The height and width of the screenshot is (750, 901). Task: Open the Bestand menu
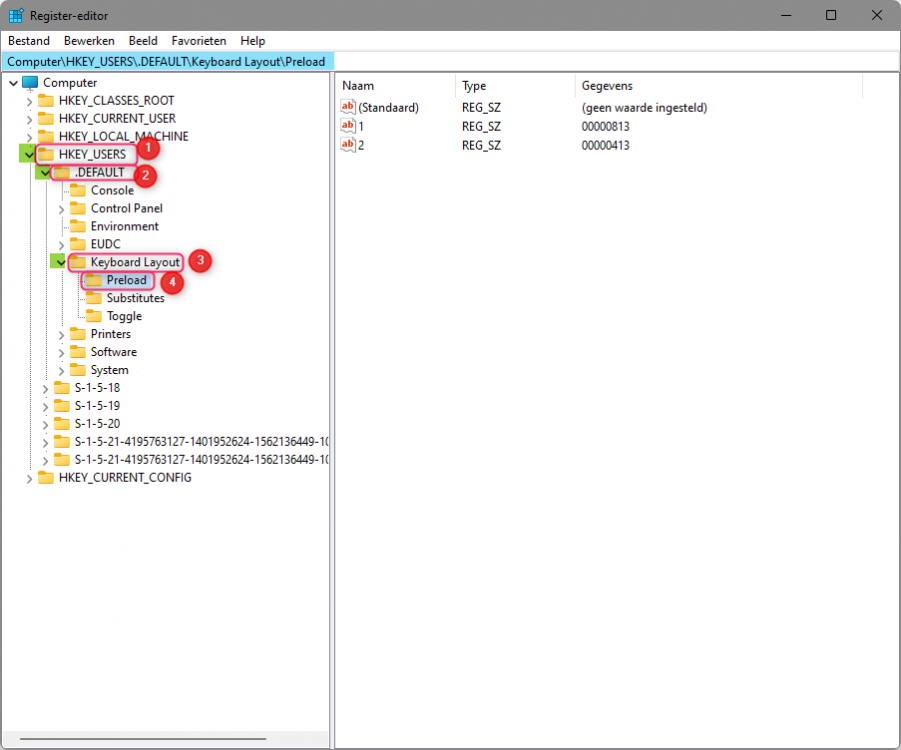tap(29, 41)
